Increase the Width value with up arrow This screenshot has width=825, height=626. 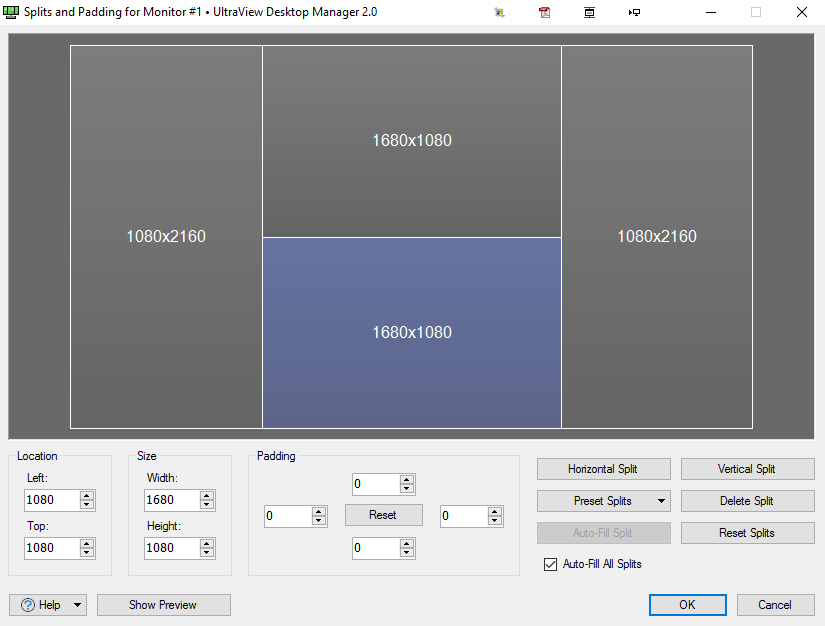(207, 496)
